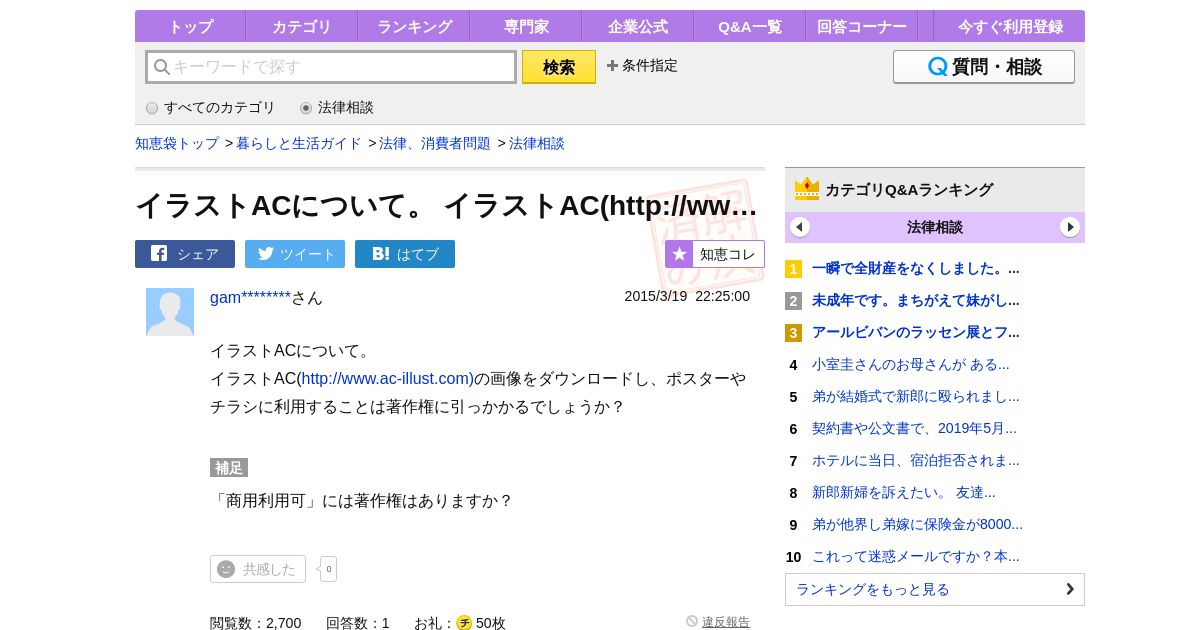Open rank 2 未成年です。まちがえて妹が

pos(916,300)
